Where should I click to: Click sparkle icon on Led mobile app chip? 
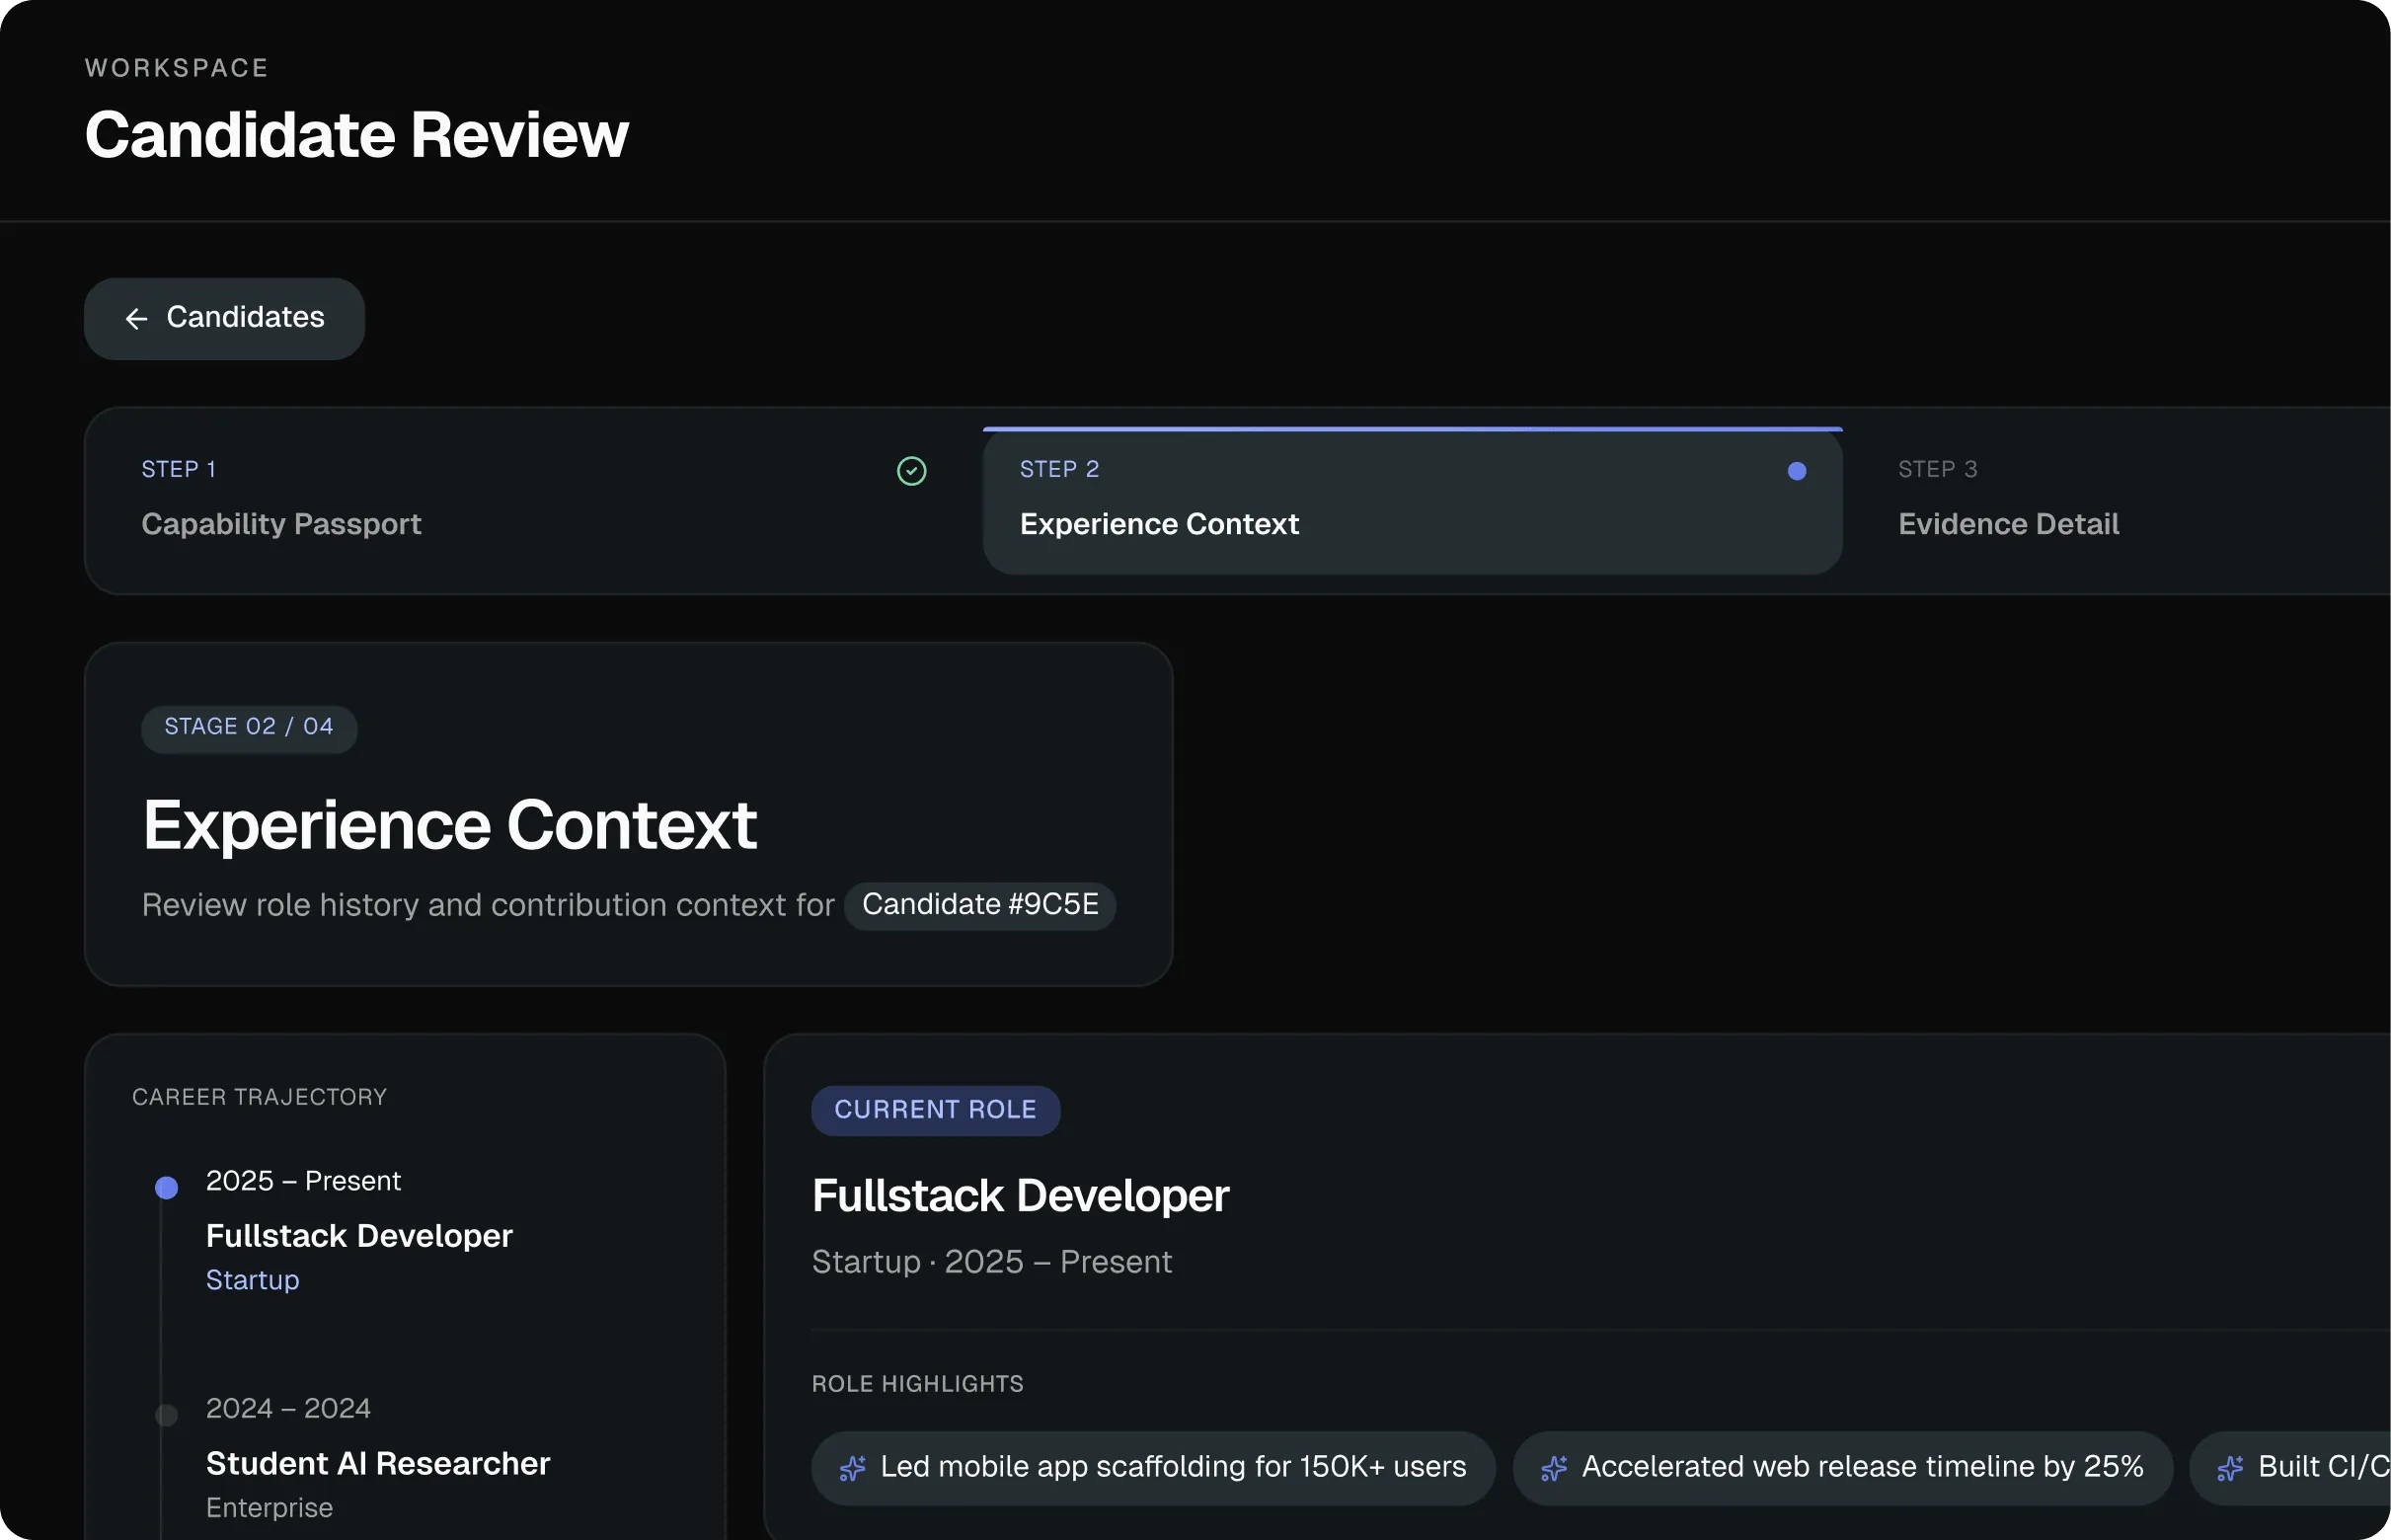852,1468
